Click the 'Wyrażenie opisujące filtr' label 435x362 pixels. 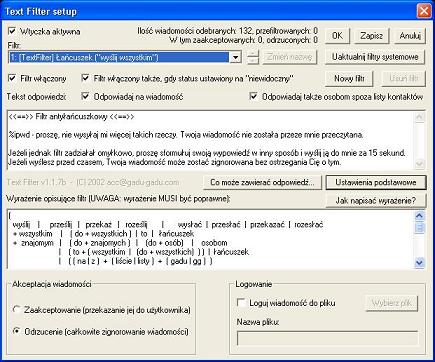pos(48,199)
